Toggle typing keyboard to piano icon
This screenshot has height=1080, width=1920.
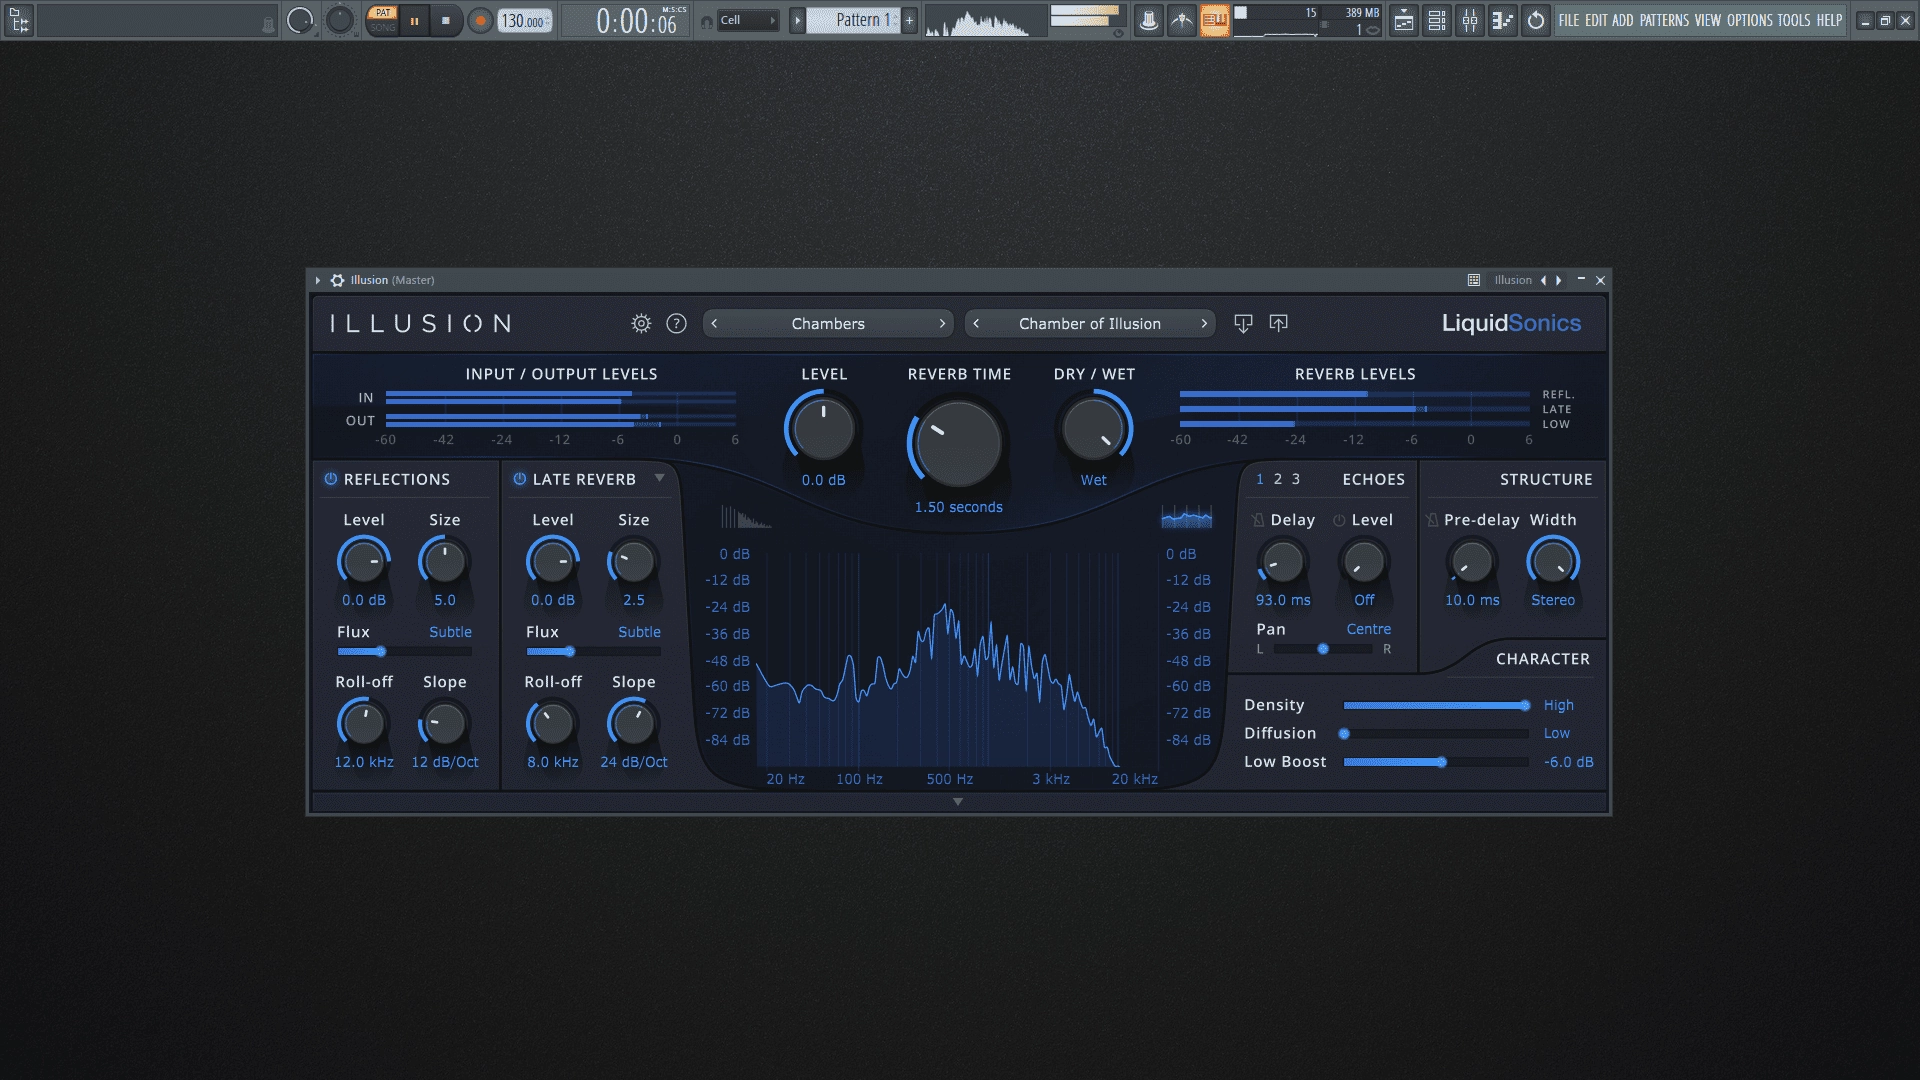[1214, 20]
